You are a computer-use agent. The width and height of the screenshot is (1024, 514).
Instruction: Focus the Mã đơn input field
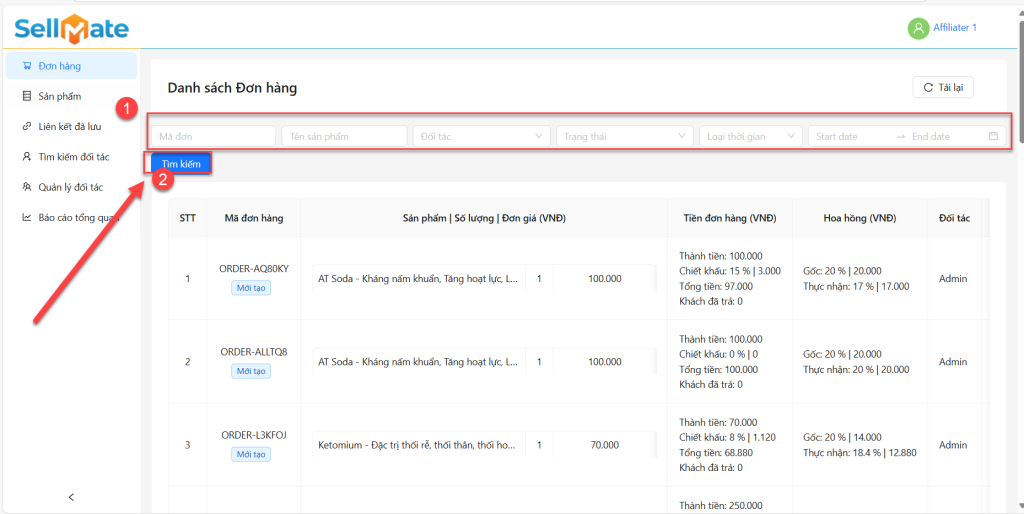click(x=213, y=136)
